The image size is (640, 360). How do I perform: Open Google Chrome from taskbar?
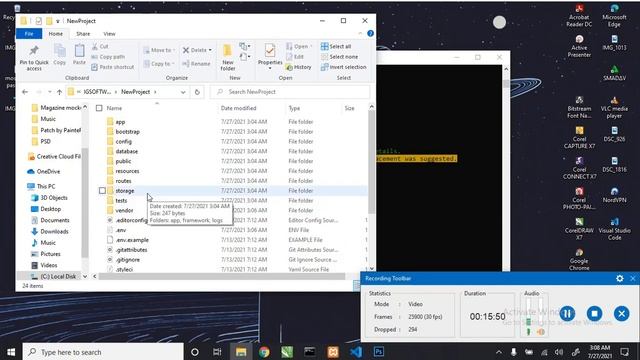pyautogui.click(x=264, y=352)
